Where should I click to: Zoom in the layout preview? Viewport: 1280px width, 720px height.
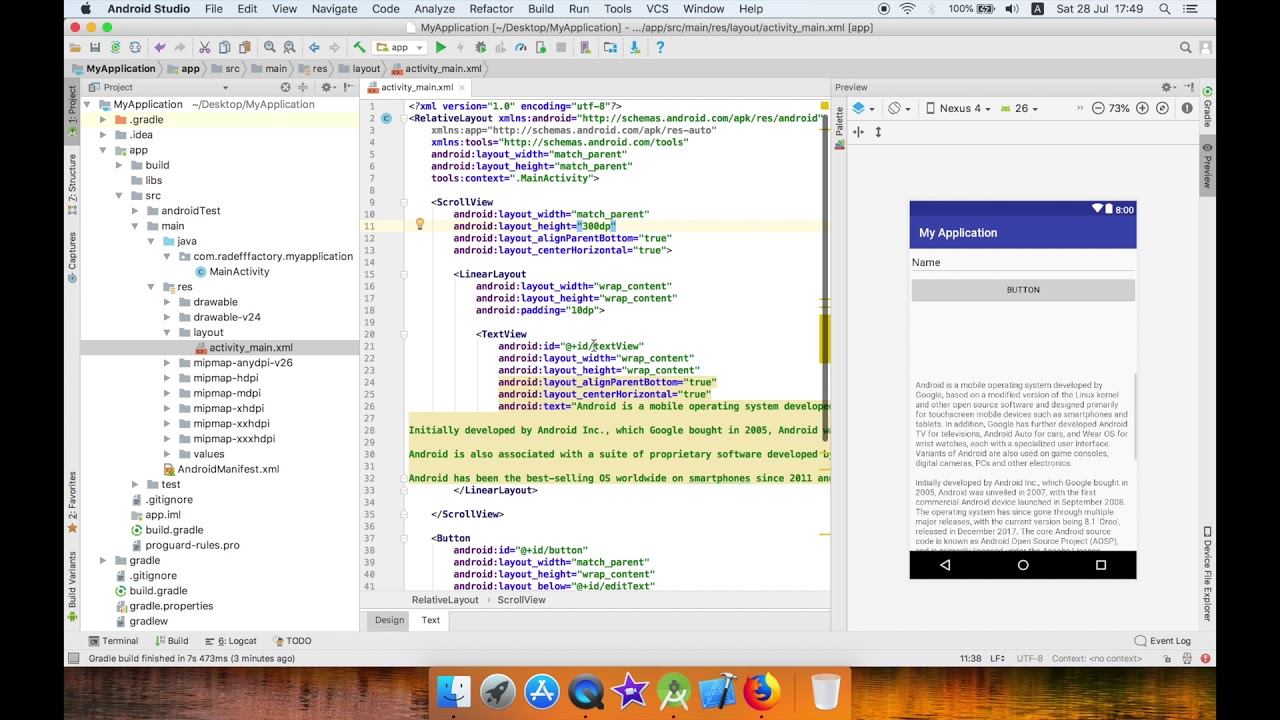click(x=1142, y=108)
